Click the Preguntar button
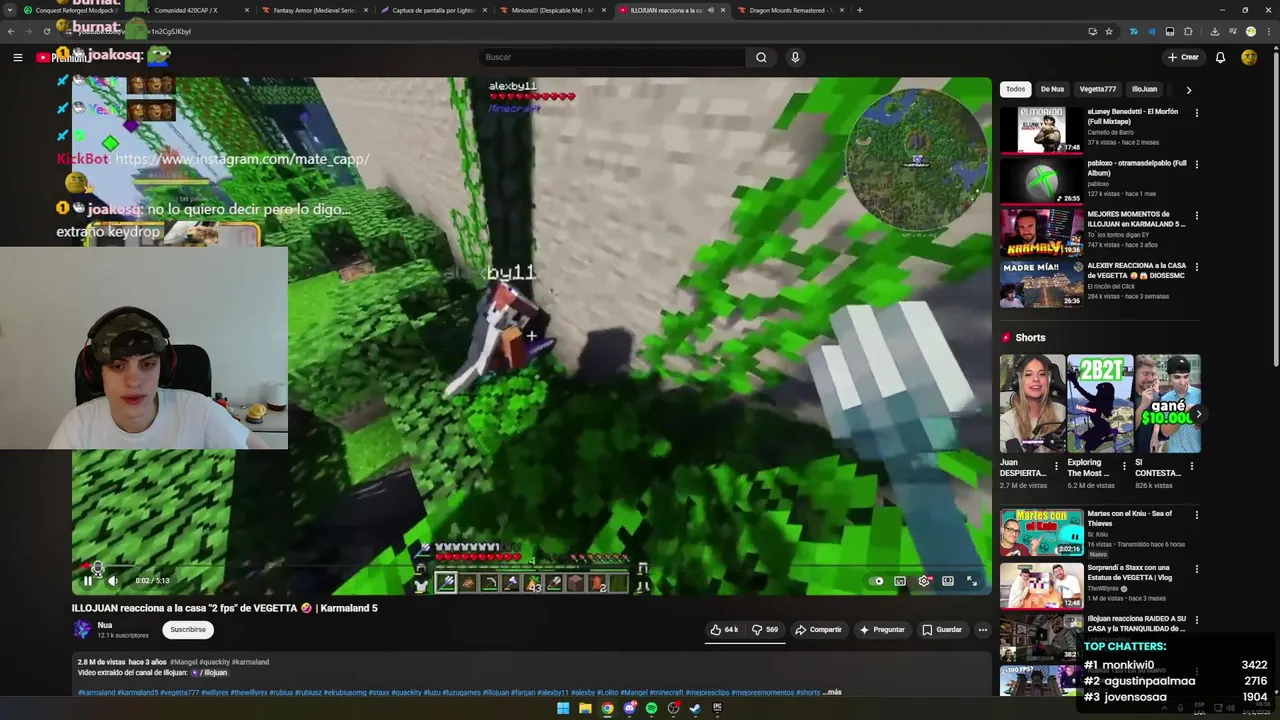Screen dimensions: 1280x720 pos(882,630)
